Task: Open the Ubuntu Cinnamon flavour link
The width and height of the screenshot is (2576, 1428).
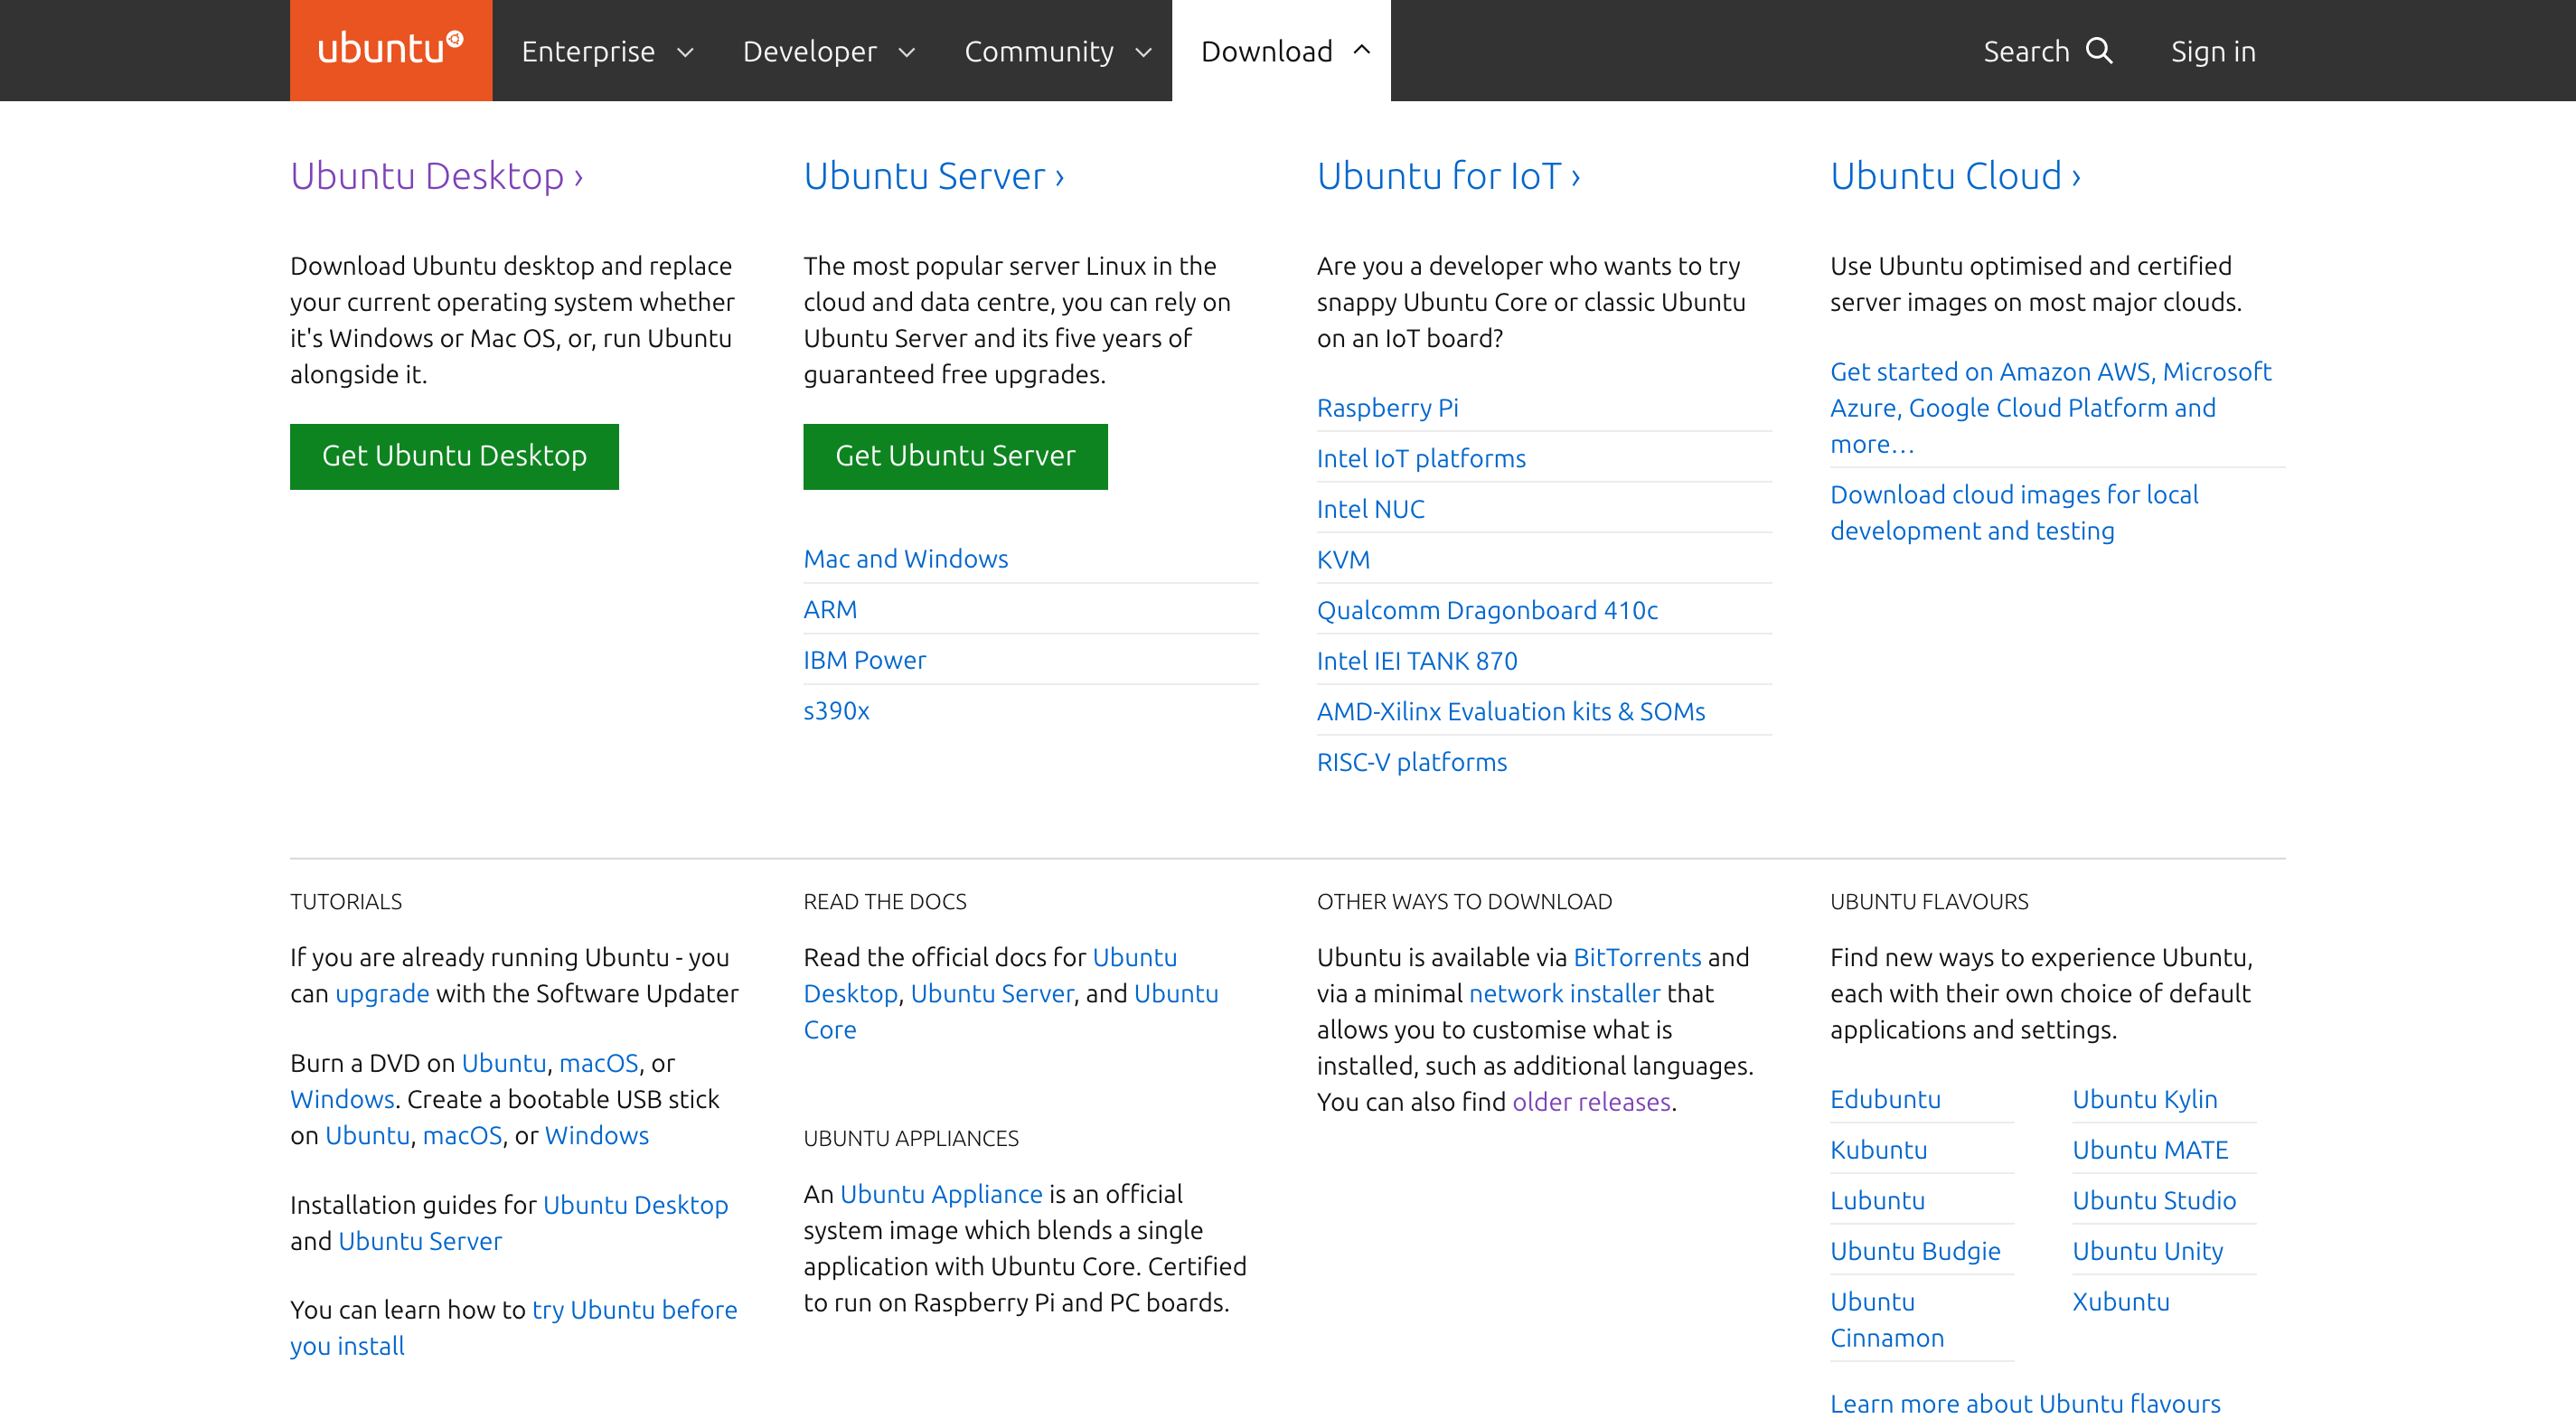Action: pyautogui.click(x=1887, y=1320)
